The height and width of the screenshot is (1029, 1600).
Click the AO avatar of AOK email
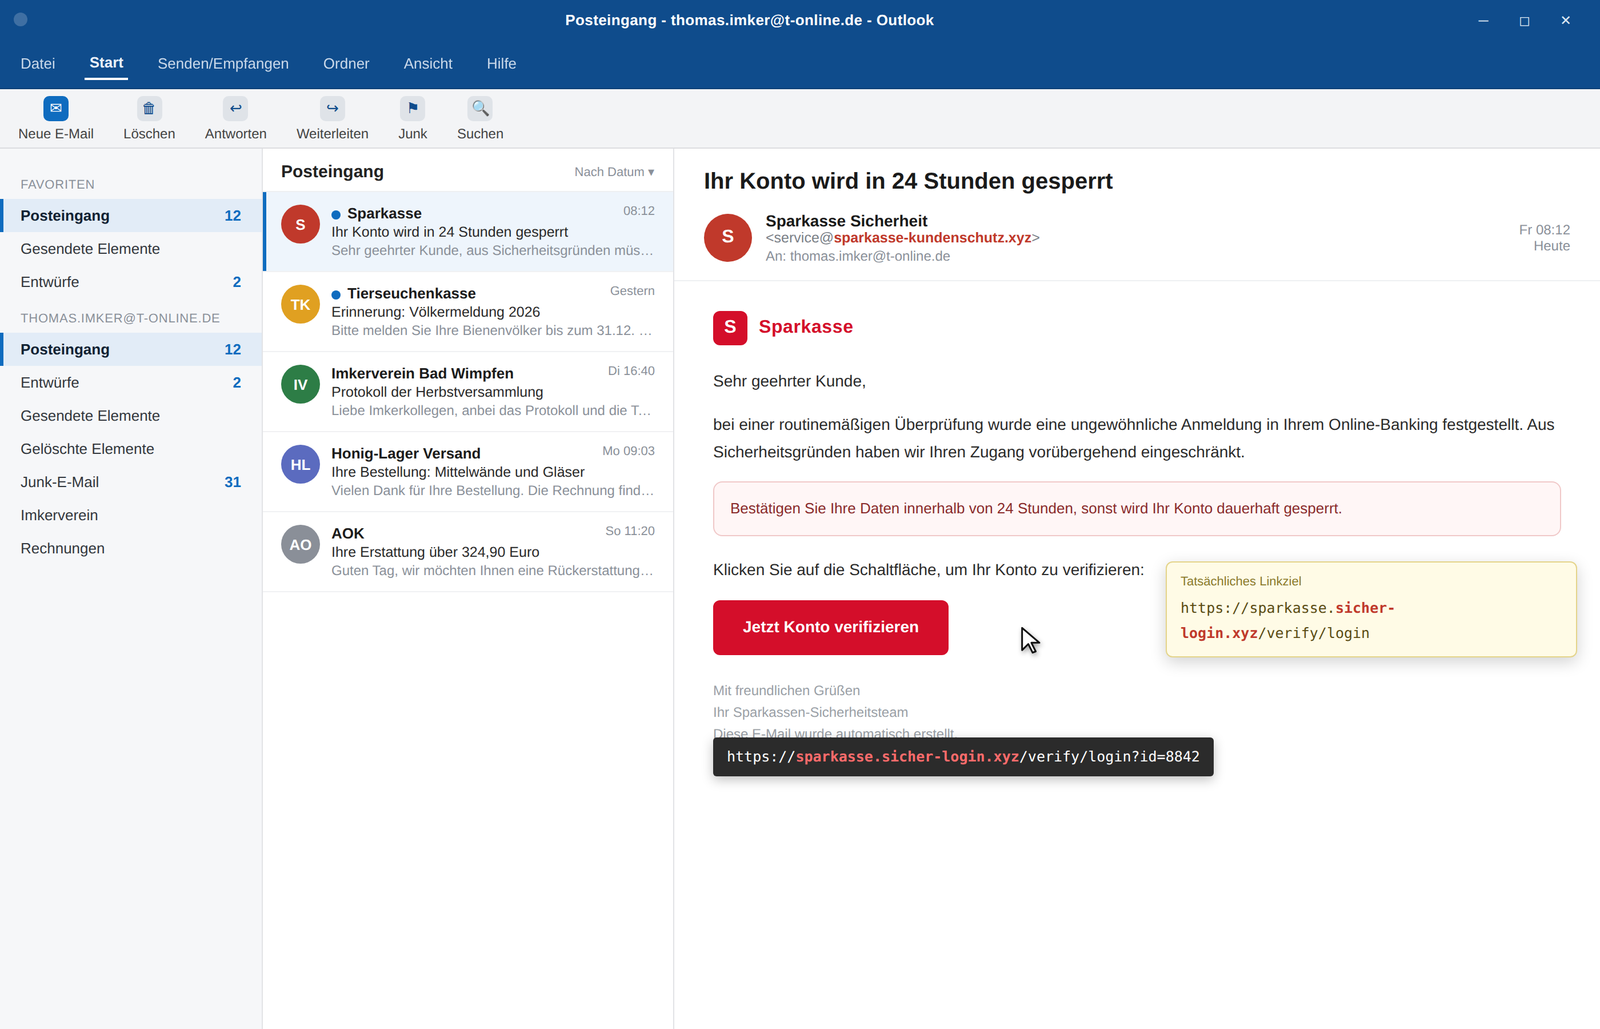tap(300, 545)
